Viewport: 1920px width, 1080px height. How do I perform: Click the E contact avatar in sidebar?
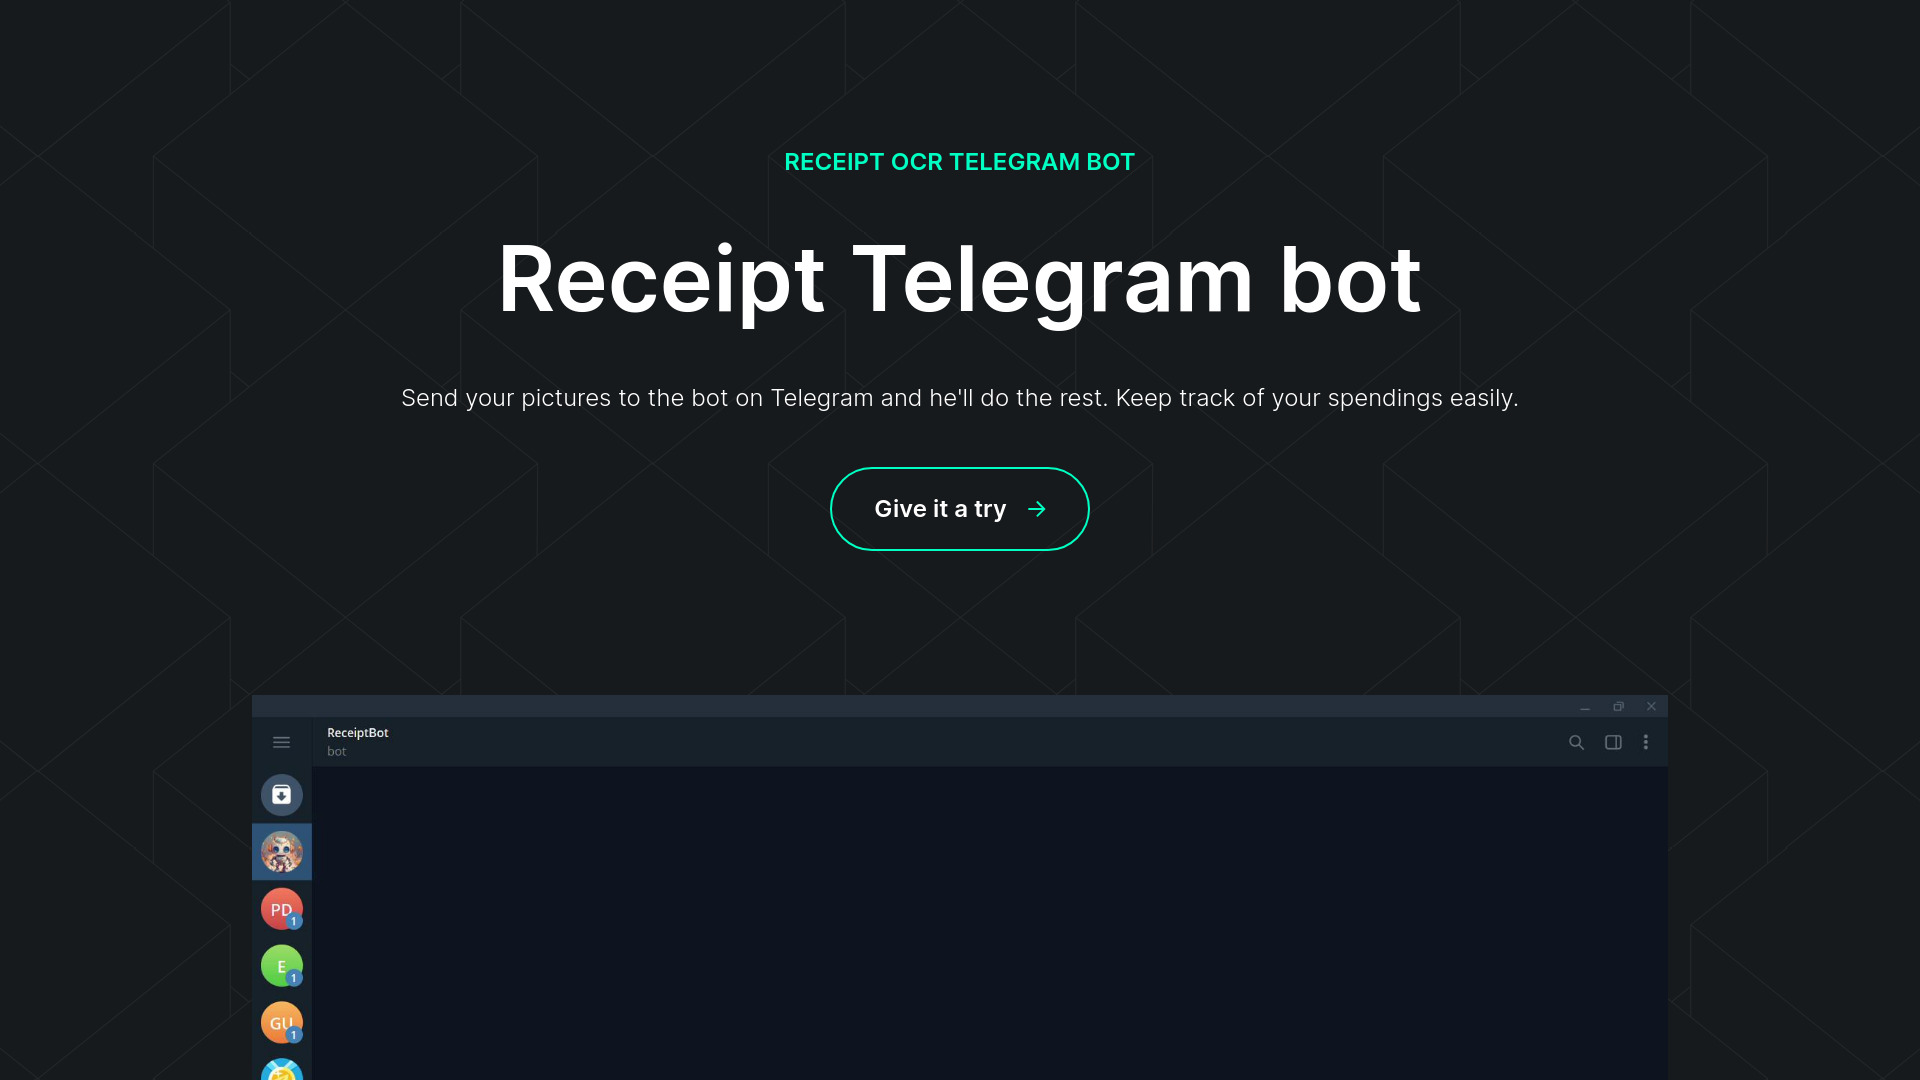282,965
